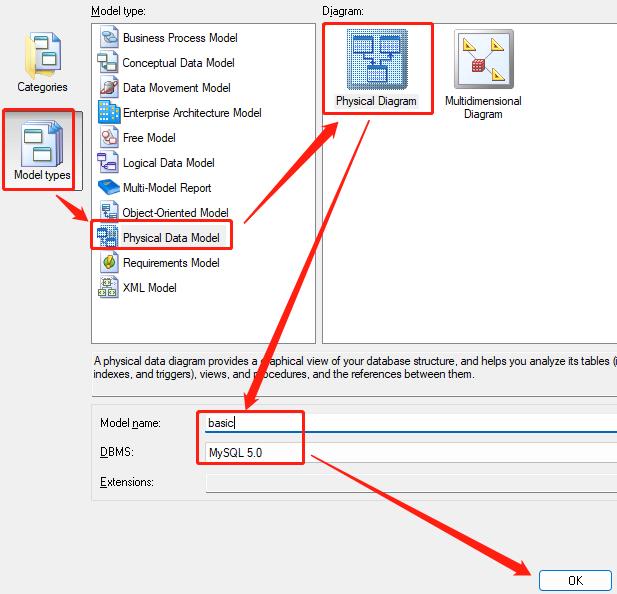Viewport: 617px width, 594px height.
Task: Select 'Free Model' label
Action: [149, 138]
